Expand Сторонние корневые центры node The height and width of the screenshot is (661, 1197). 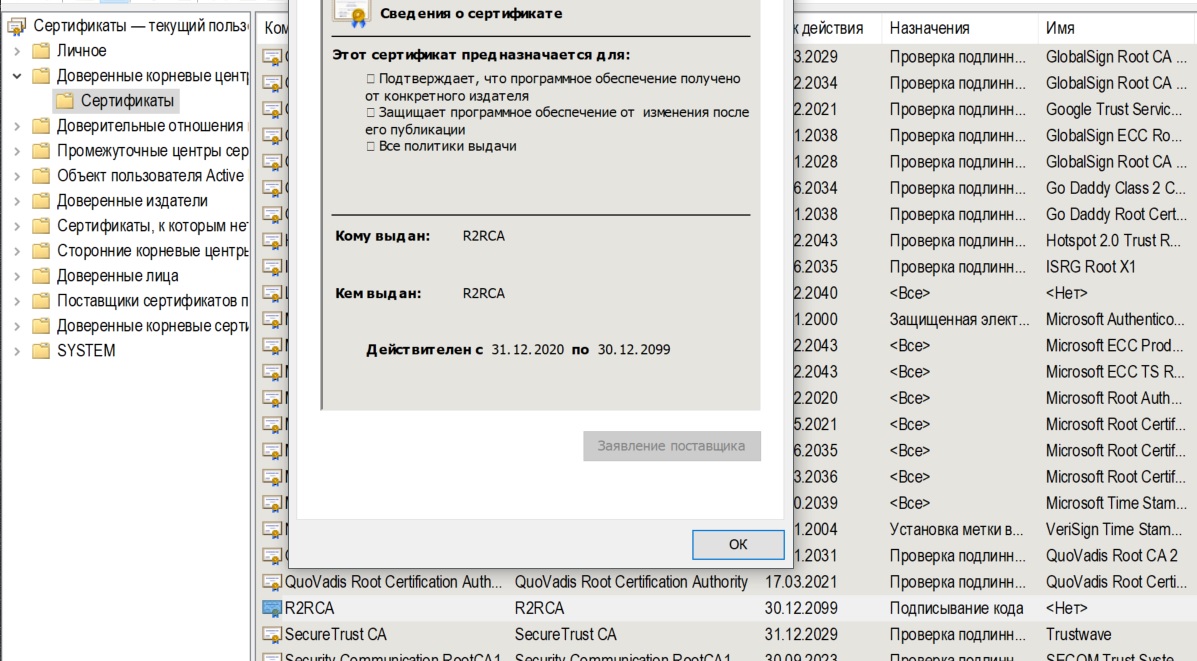[17, 251]
